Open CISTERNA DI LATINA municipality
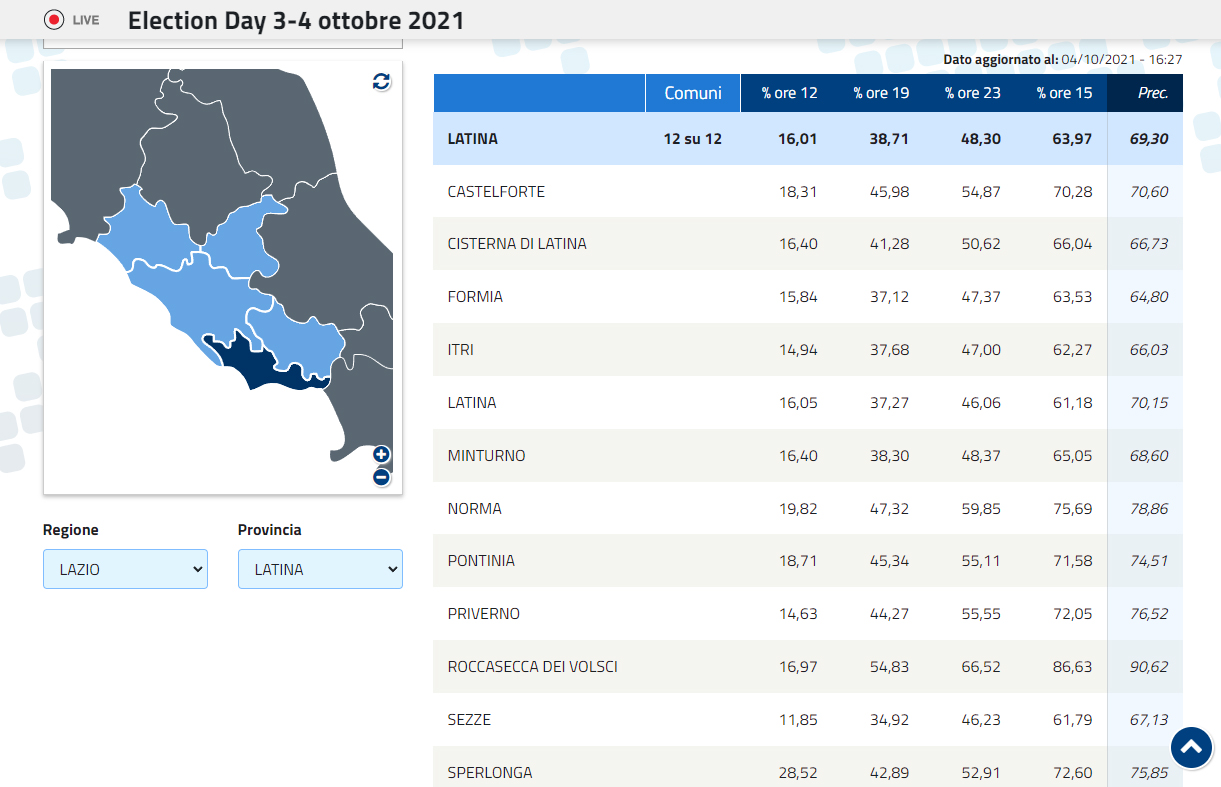The width and height of the screenshot is (1221, 787). click(x=517, y=244)
